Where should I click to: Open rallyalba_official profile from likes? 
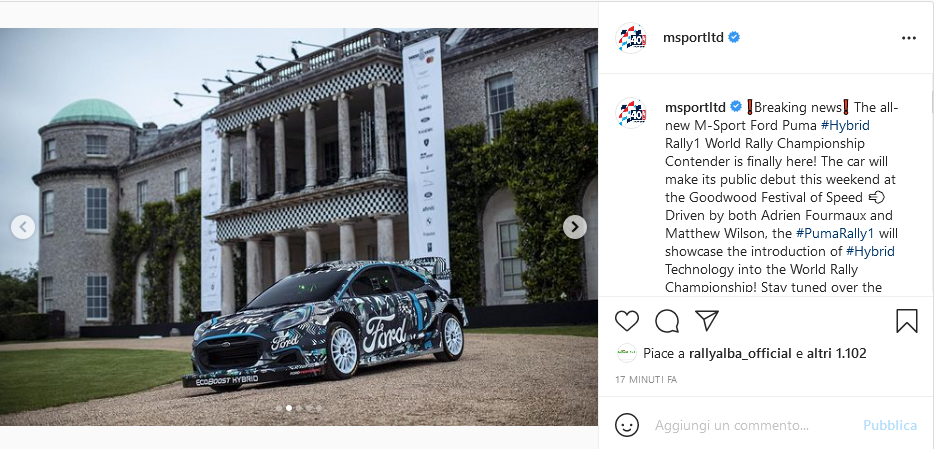tap(740, 353)
